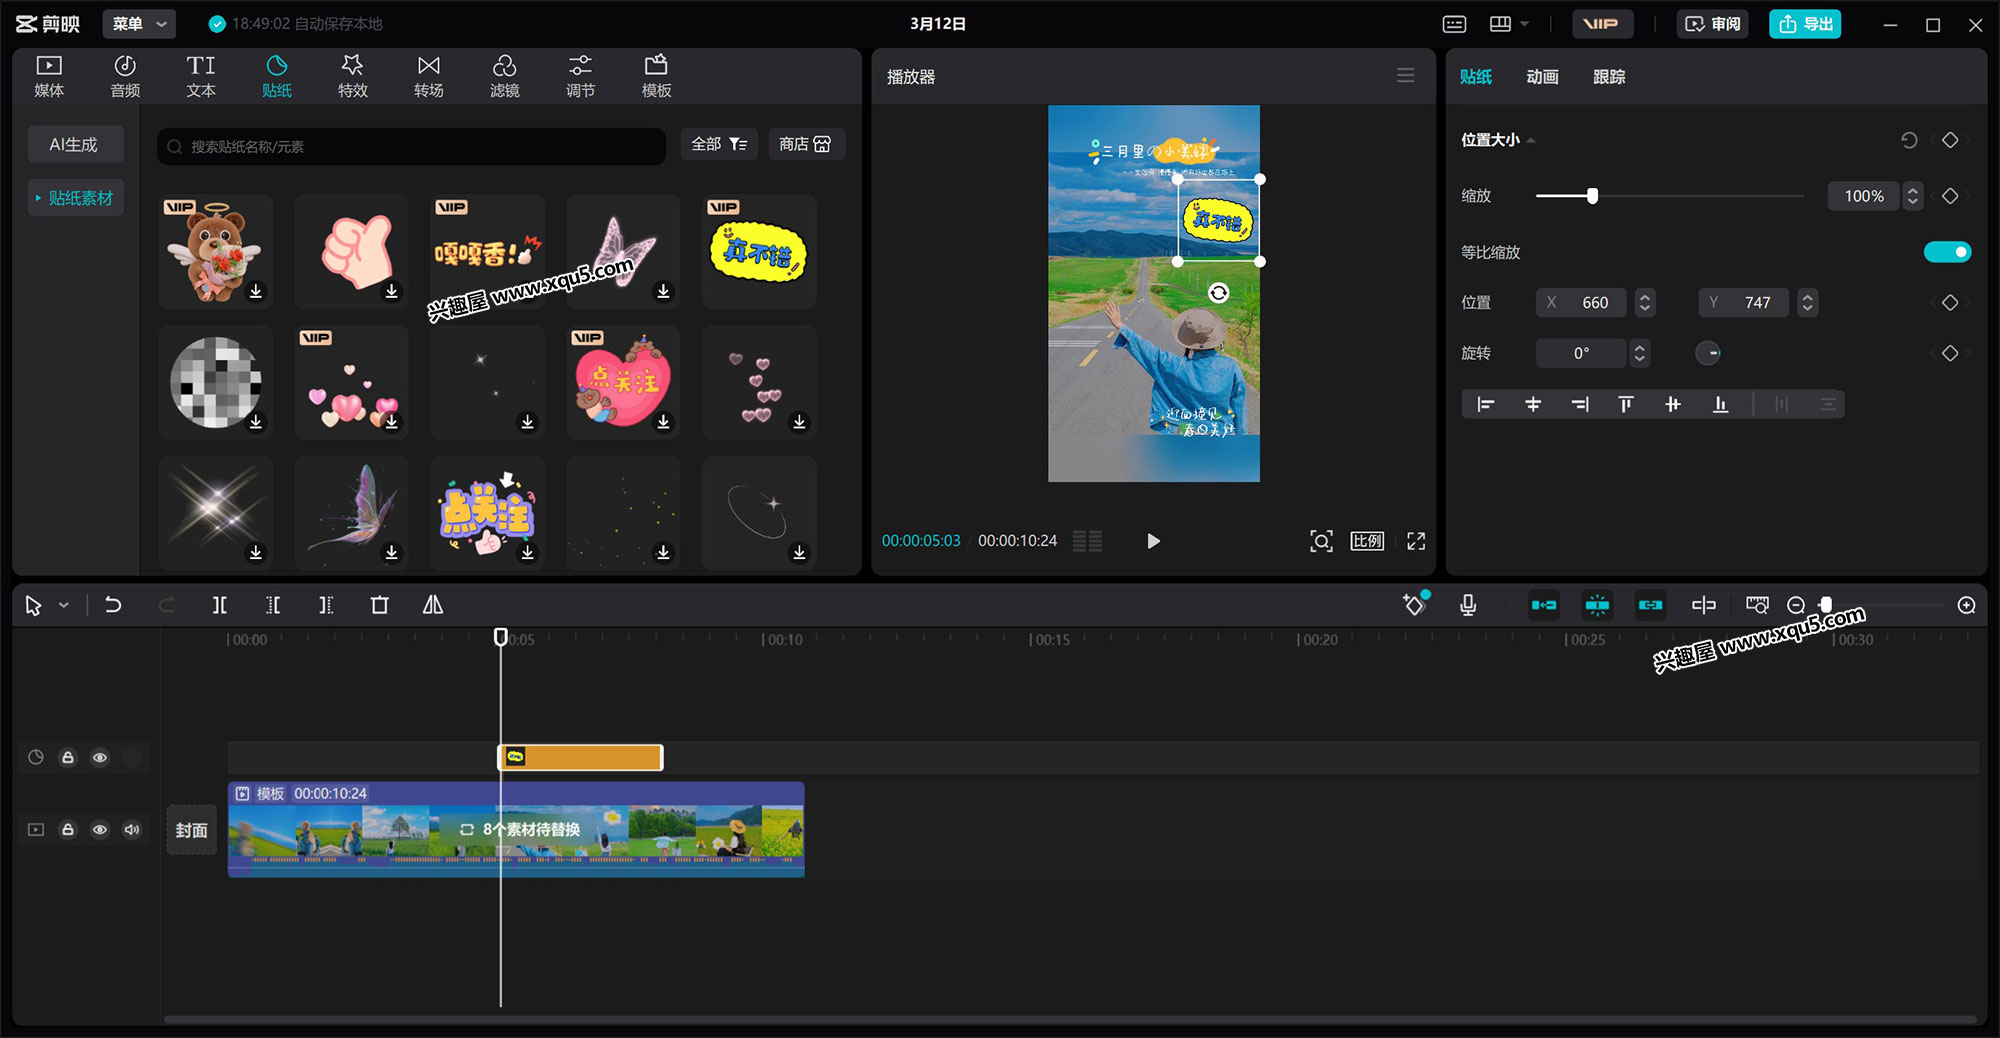Image resolution: width=2000 pixels, height=1038 pixels.
Task: Lock the main video track
Action: pos(68,830)
